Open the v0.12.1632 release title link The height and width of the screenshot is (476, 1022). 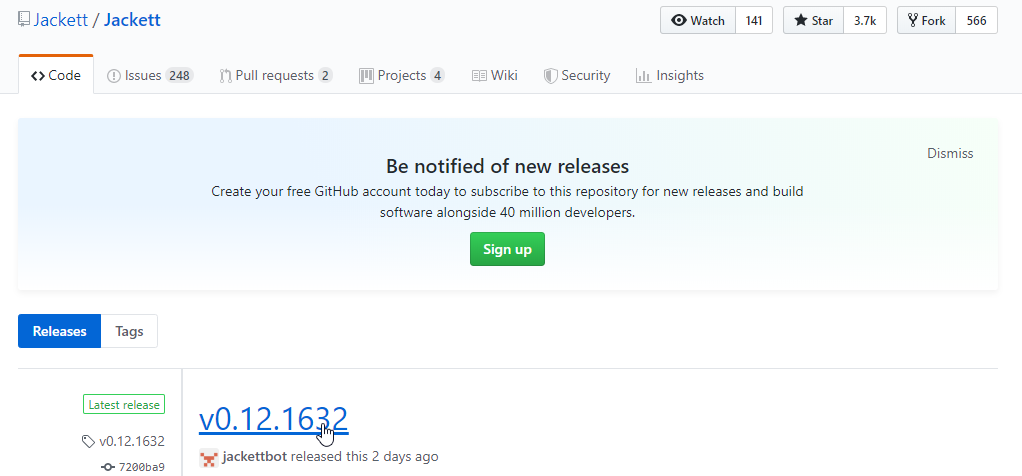click(x=273, y=419)
